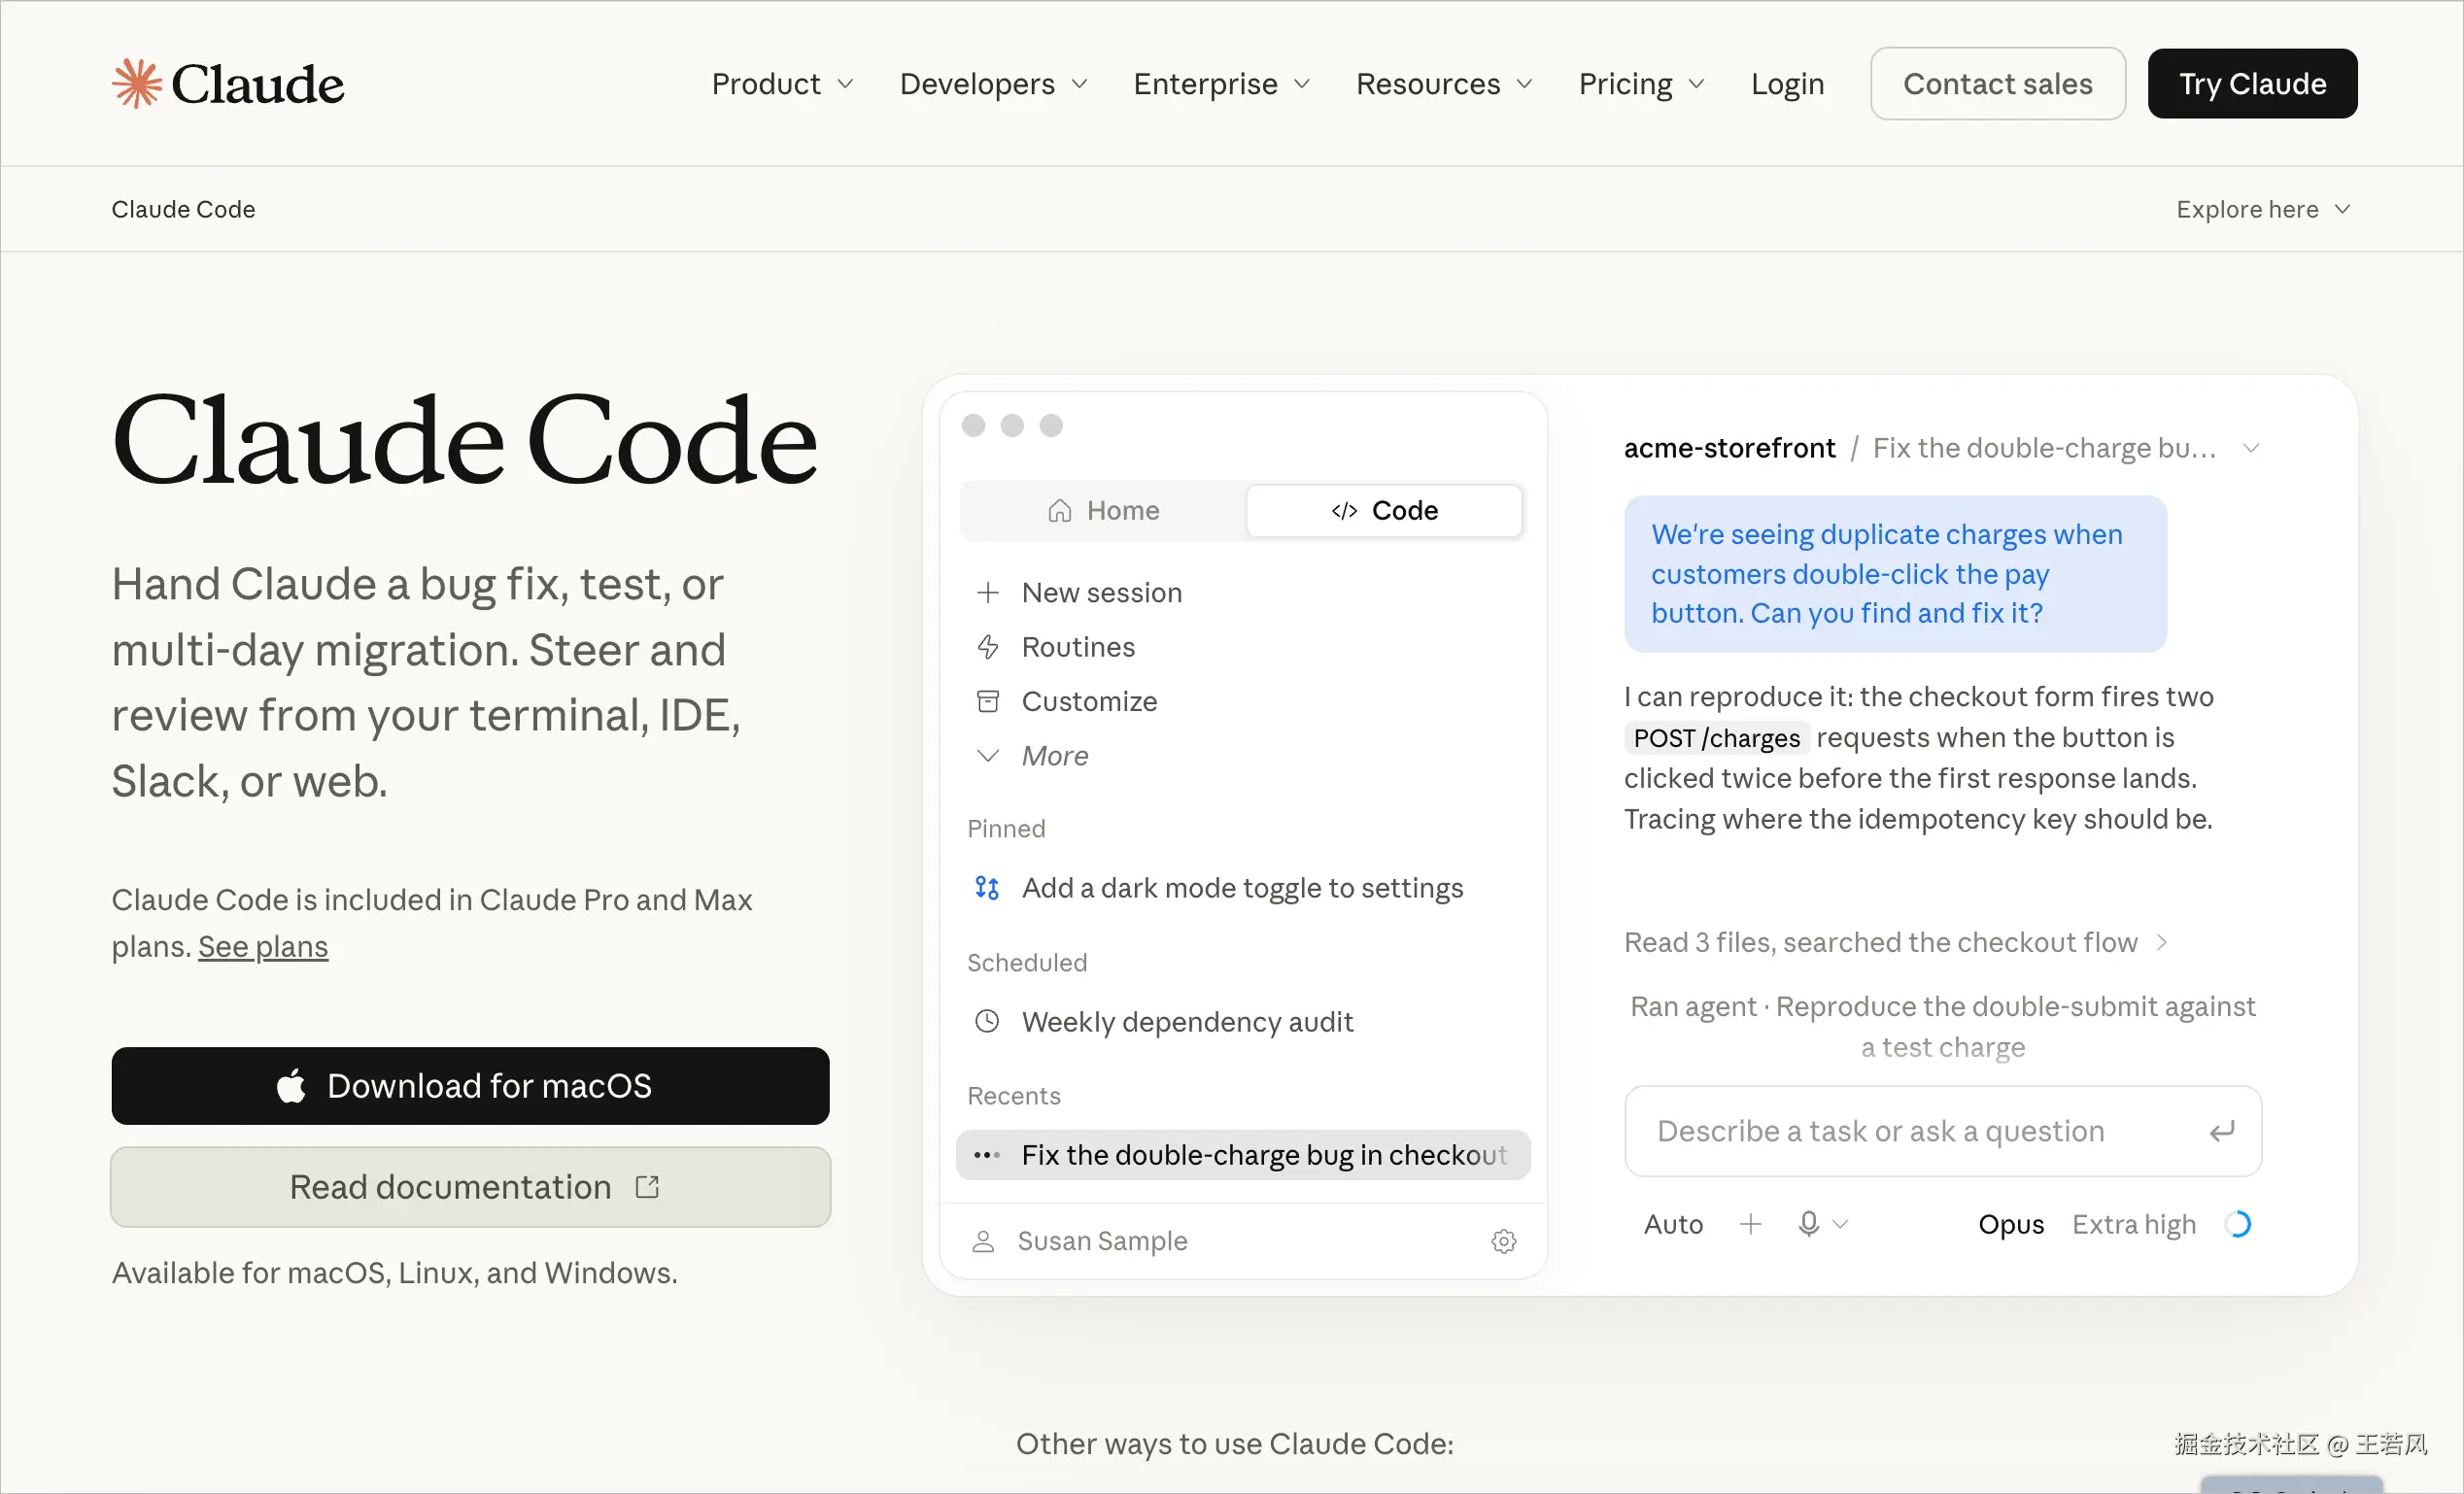2464x1494 pixels.
Task: Click the loading spinner indicator
Action: coord(2238,1224)
